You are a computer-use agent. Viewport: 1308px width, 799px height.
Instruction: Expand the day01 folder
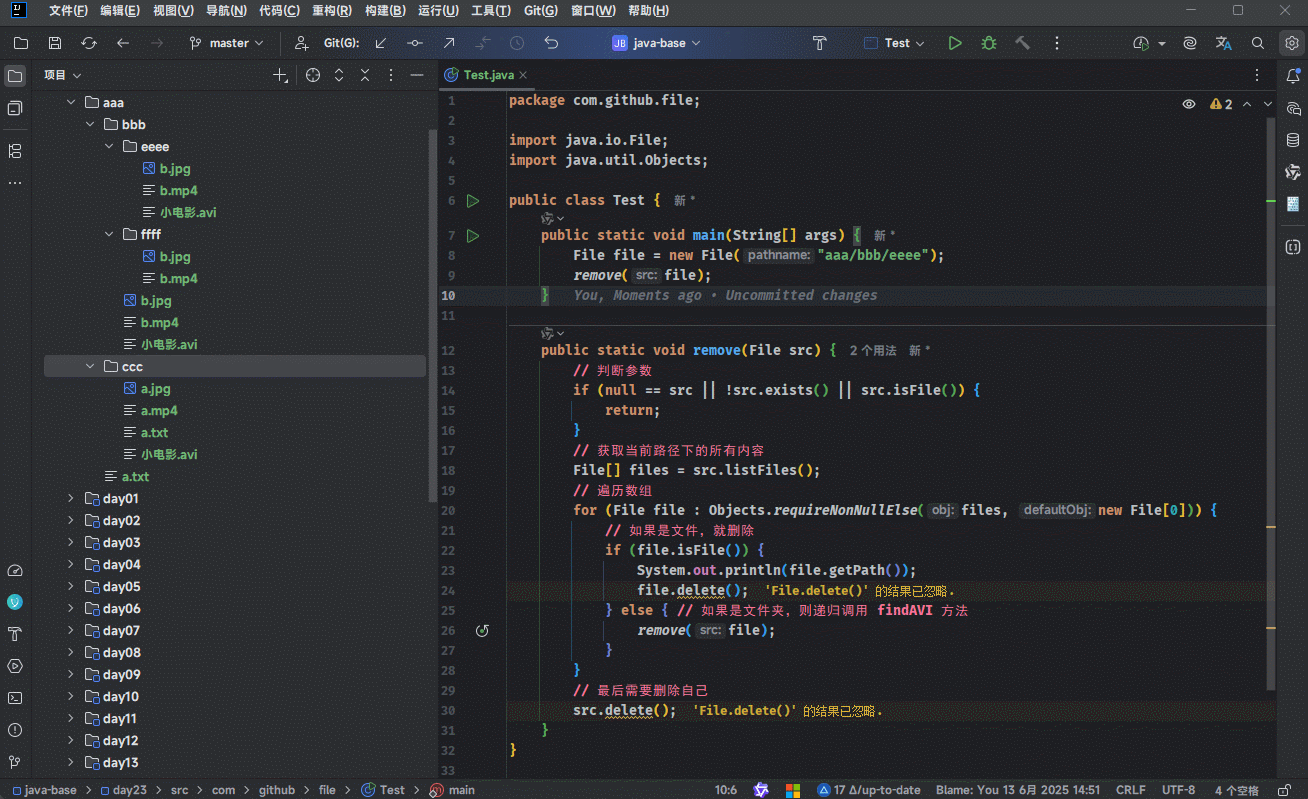(71, 498)
